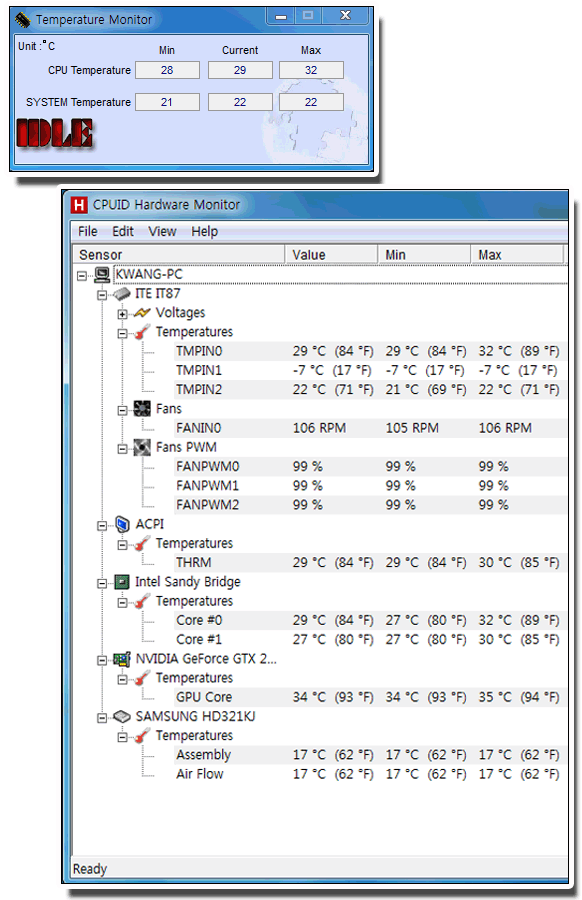Select the Fans icon in tree

(142, 409)
